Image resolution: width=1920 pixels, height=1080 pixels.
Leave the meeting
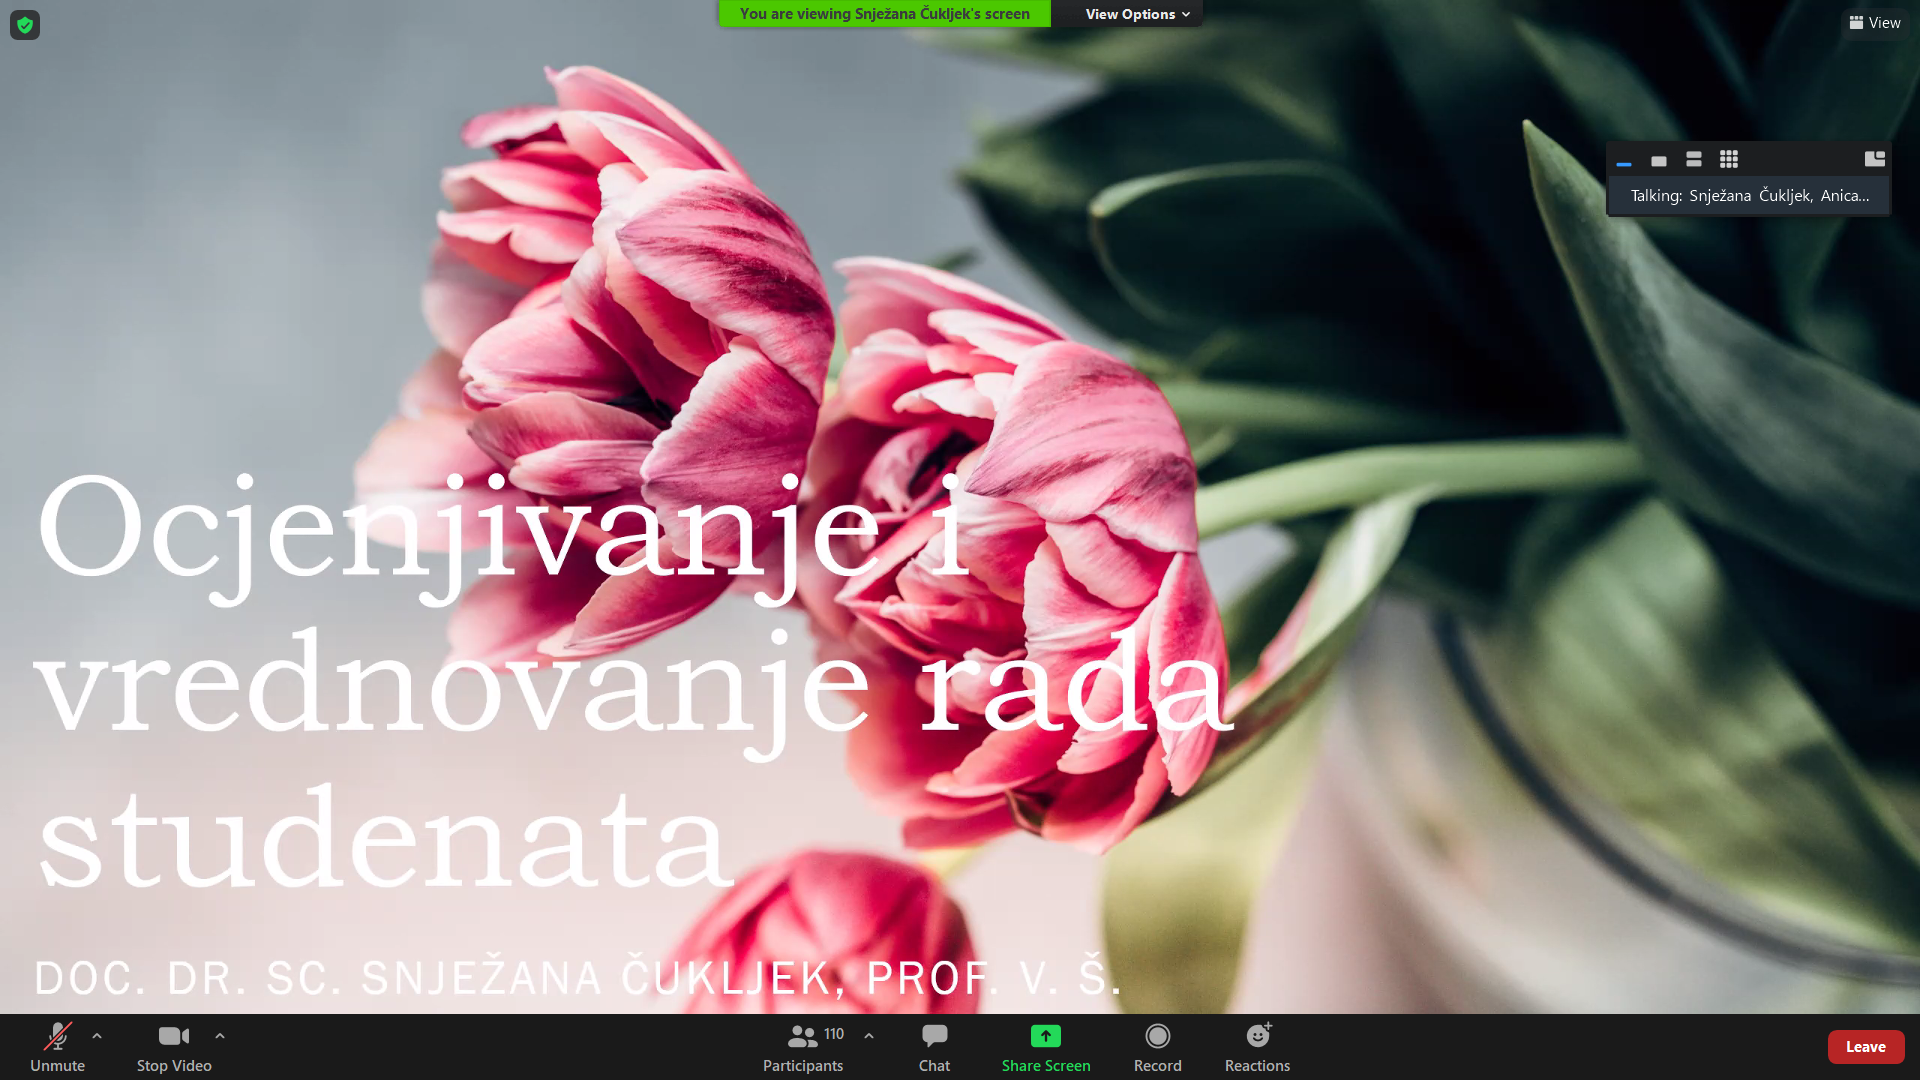click(1865, 1047)
